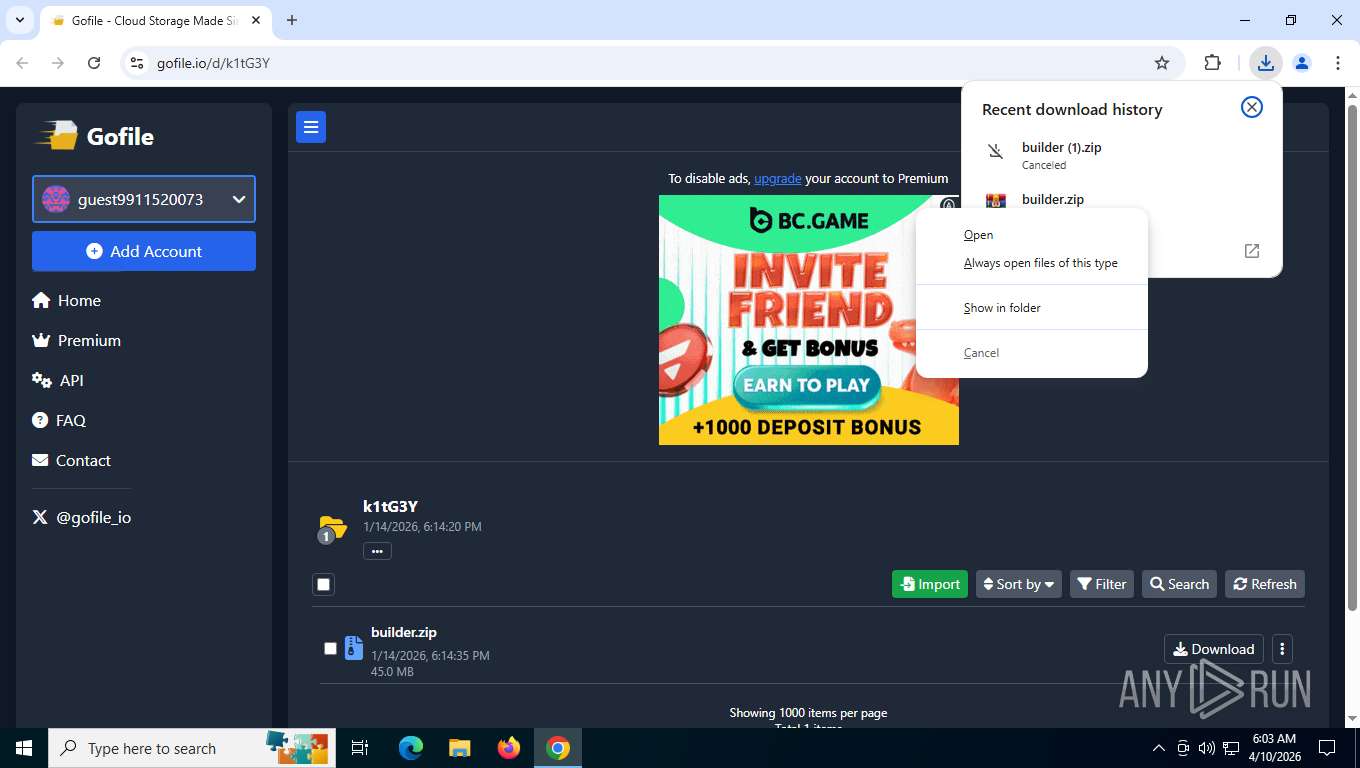Viewport: 1360px width, 768px height.
Task: Bookmark this page with the star icon
Action: (x=1162, y=63)
